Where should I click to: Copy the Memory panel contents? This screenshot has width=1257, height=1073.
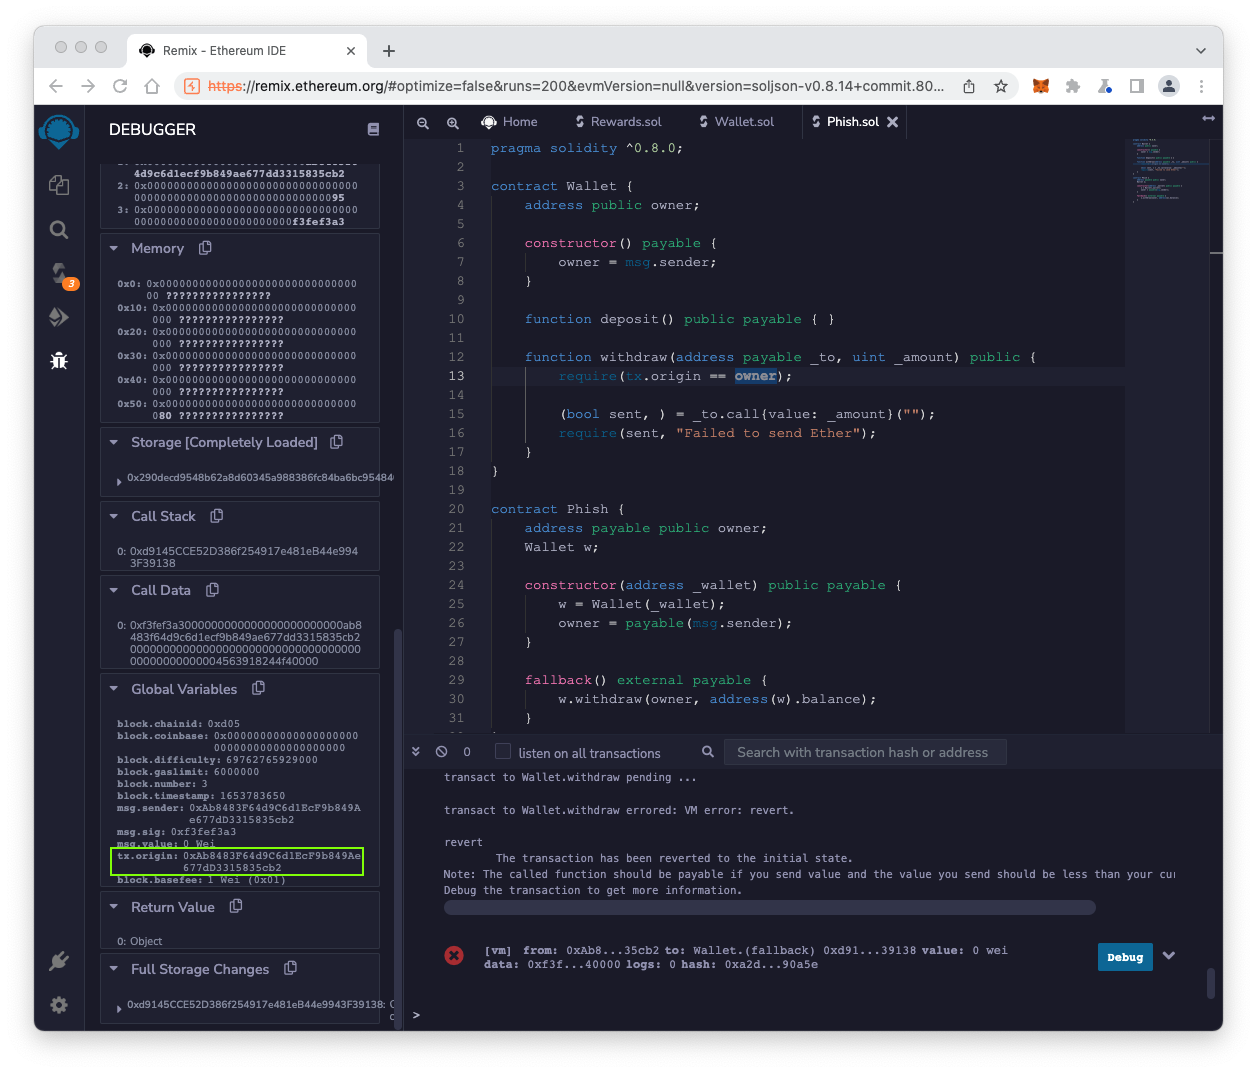pos(205,248)
